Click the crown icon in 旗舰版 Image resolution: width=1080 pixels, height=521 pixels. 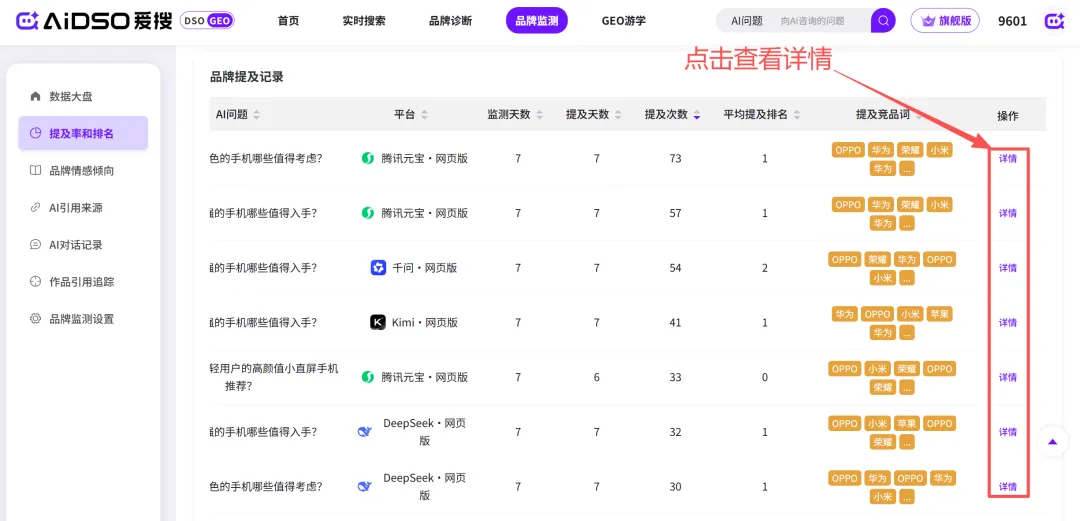click(x=929, y=21)
